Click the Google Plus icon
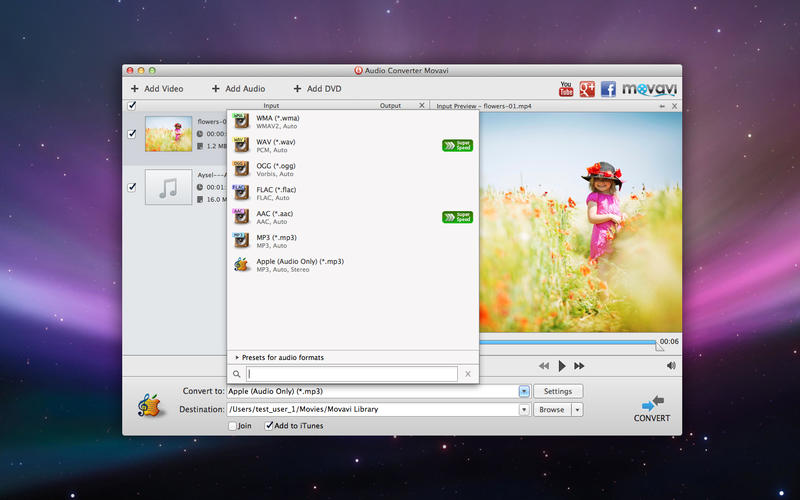Image resolution: width=800 pixels, height=500 pixels. click(586, 89)
